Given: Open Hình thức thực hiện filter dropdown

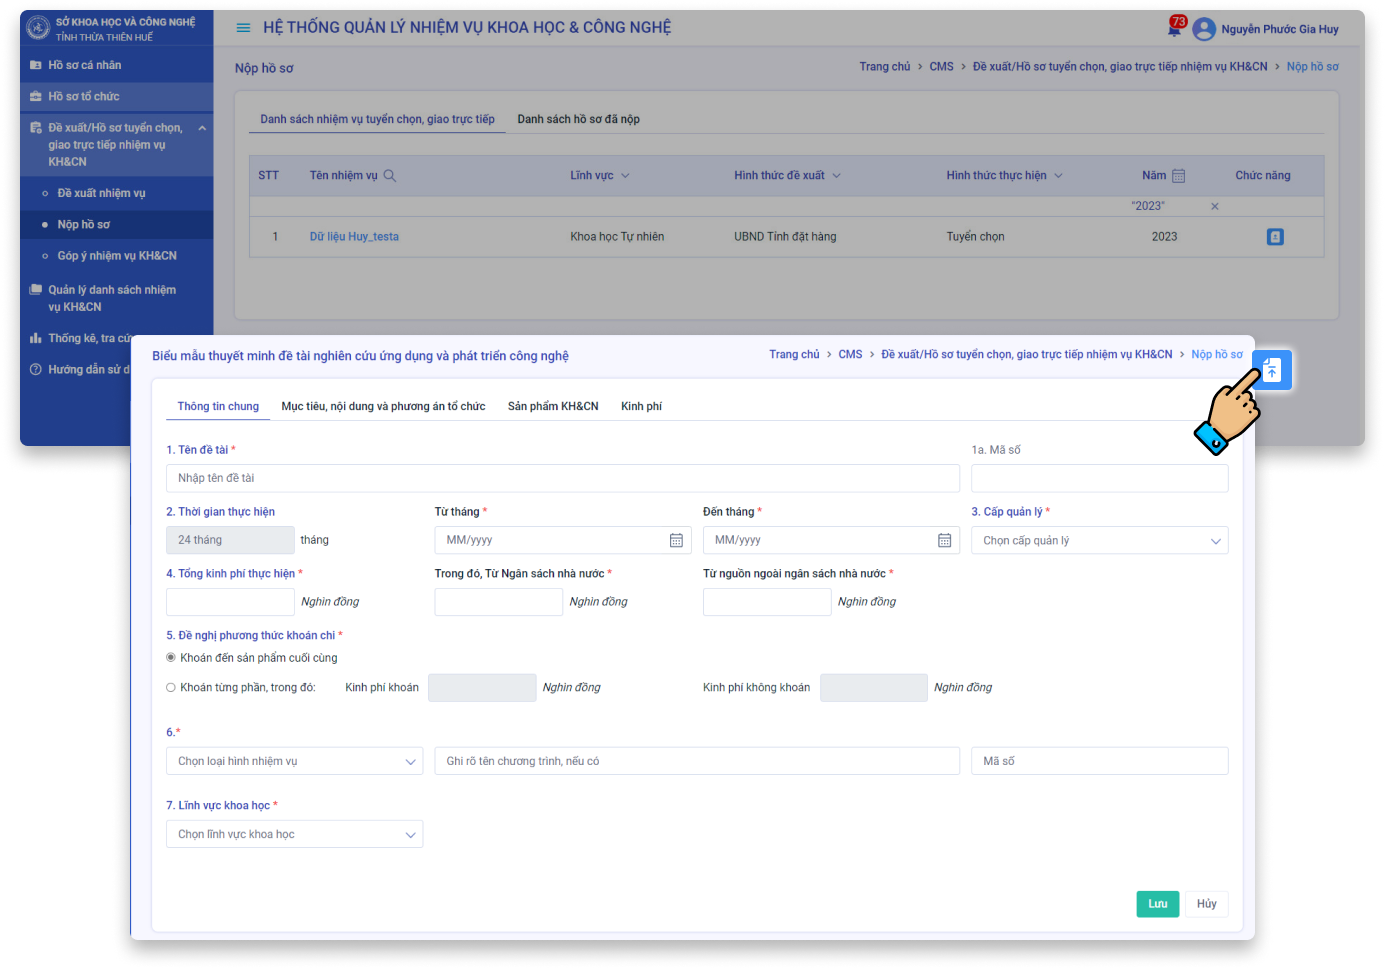Looking at the screenshot, I should tap(1058, 176).
